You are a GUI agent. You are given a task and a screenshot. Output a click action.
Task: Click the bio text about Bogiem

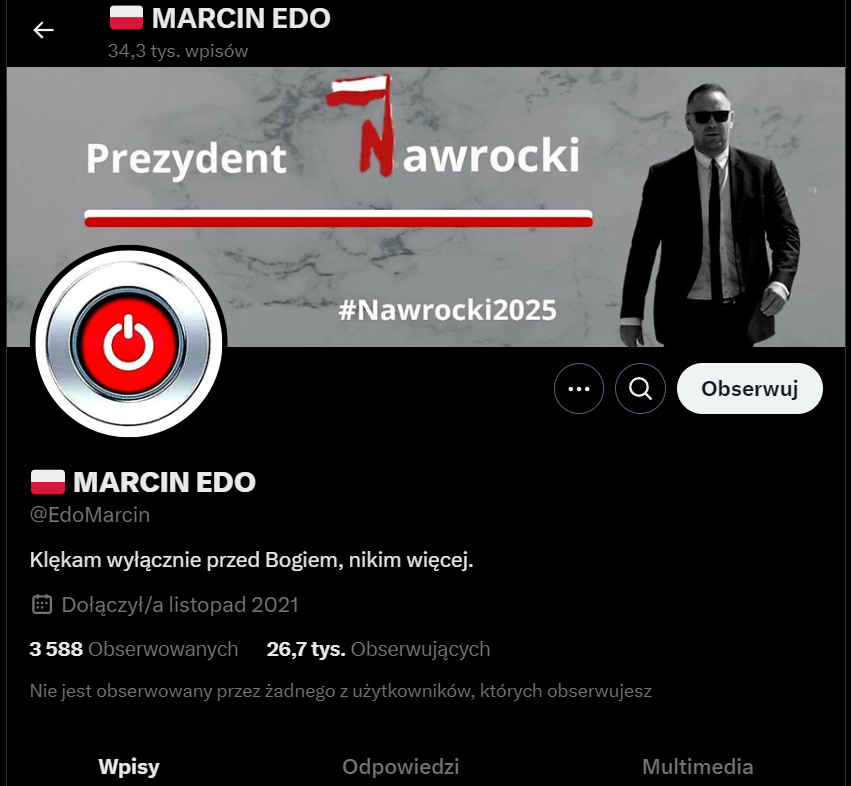click(251, 560)
